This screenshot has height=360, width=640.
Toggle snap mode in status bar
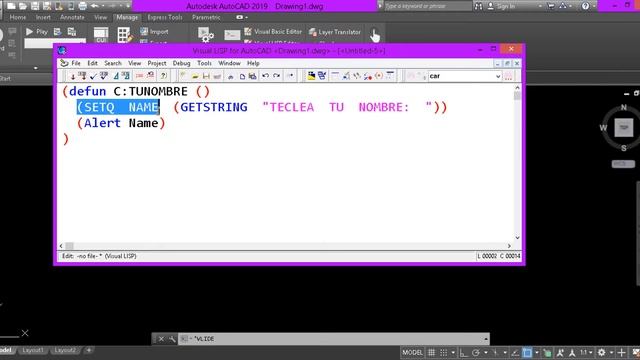coord(444,353)
